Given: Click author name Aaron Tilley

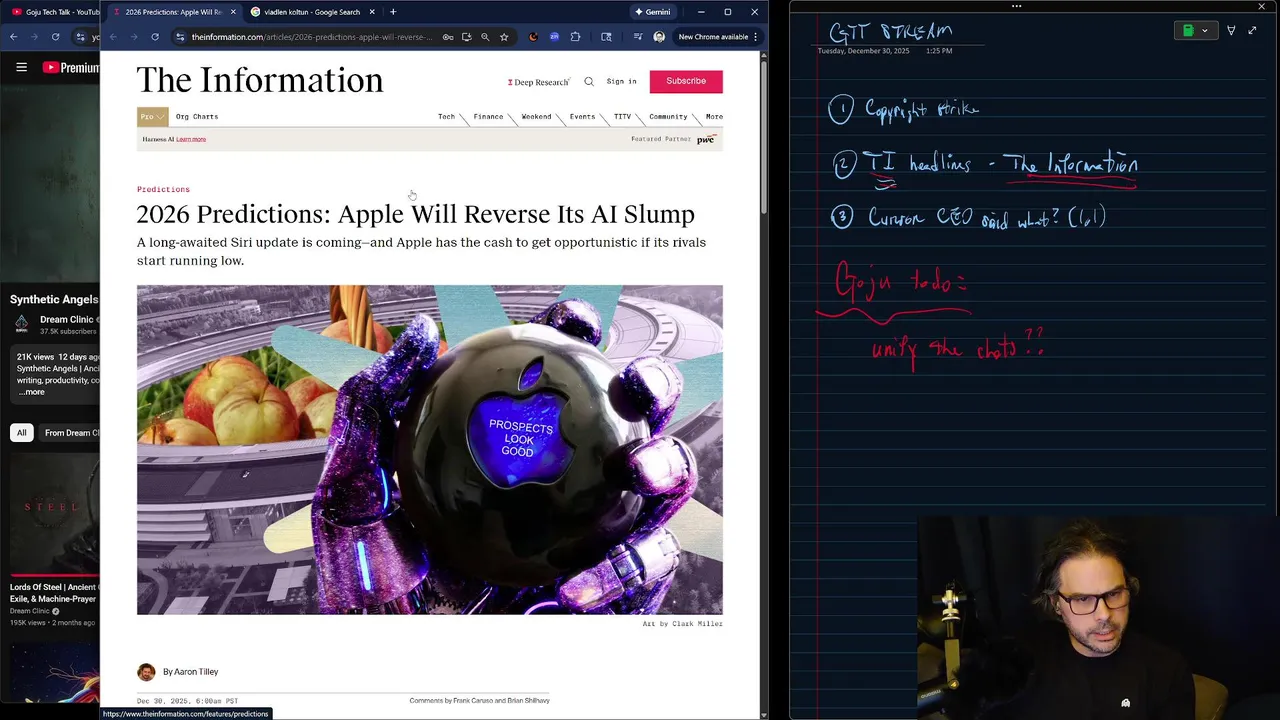Looking at the screenshot, I should coord(197,672).
